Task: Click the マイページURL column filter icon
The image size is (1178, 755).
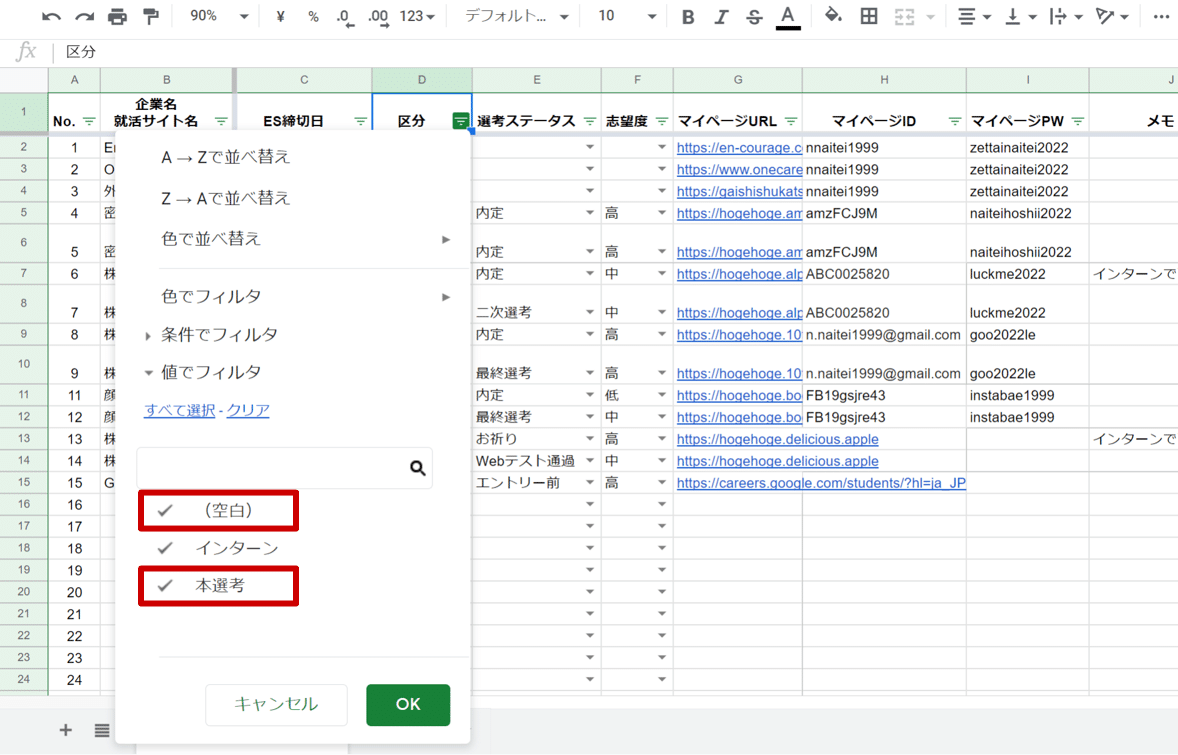Action: click(791, 121)
